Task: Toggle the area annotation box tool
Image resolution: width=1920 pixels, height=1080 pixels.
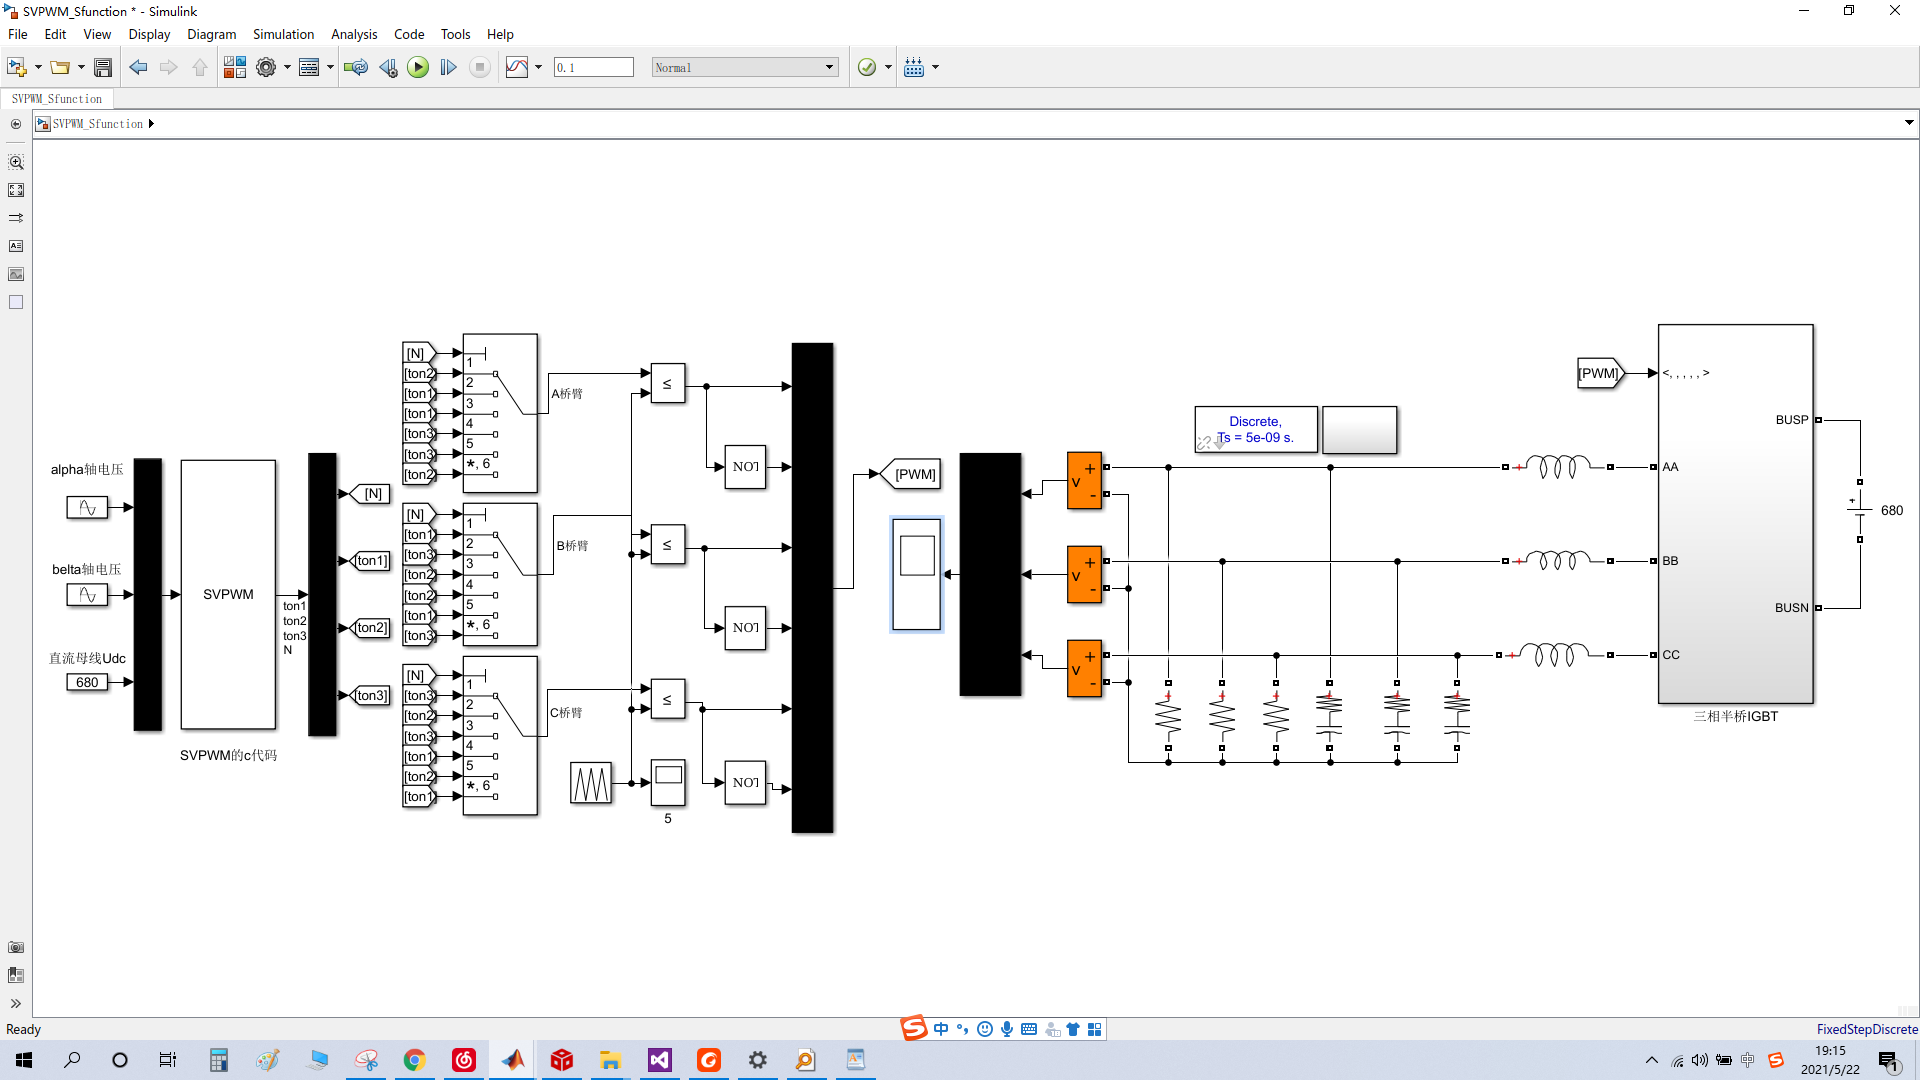Action: 16,302
